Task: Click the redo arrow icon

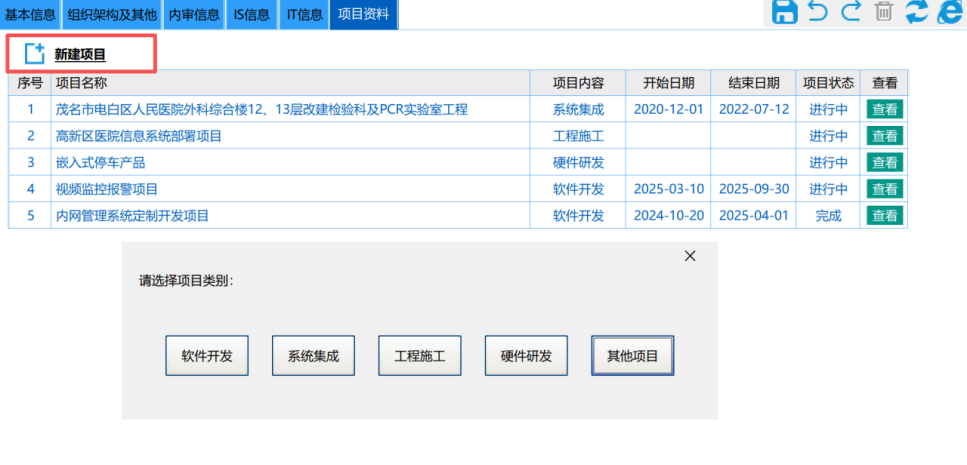Action: tap(851, 12)
